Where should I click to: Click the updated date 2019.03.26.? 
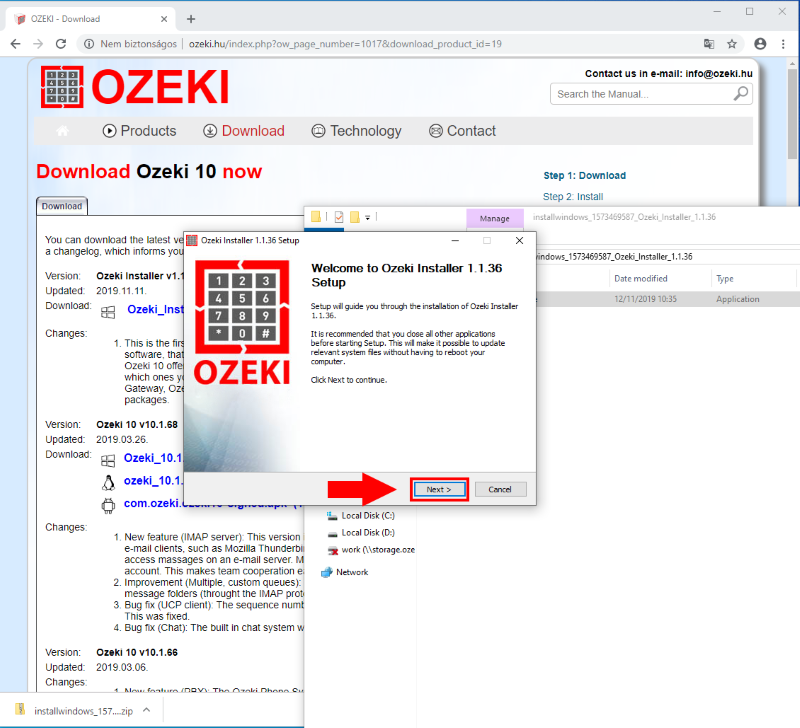coord(122,439)
